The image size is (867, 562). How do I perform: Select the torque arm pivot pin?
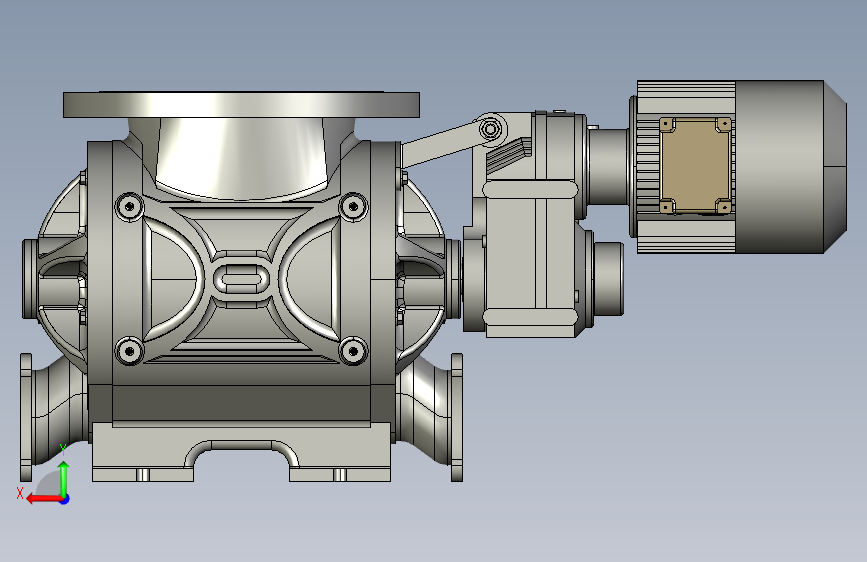pyautogui.click(x=490, y=130)
